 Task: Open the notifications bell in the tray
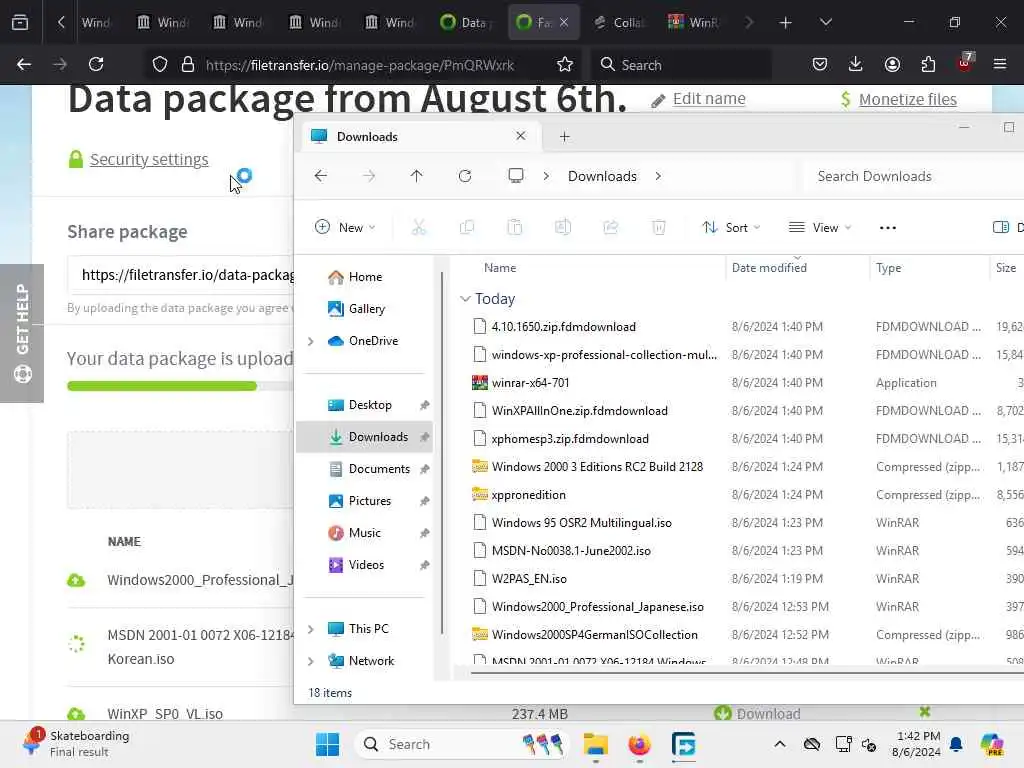tap(956, 744)
